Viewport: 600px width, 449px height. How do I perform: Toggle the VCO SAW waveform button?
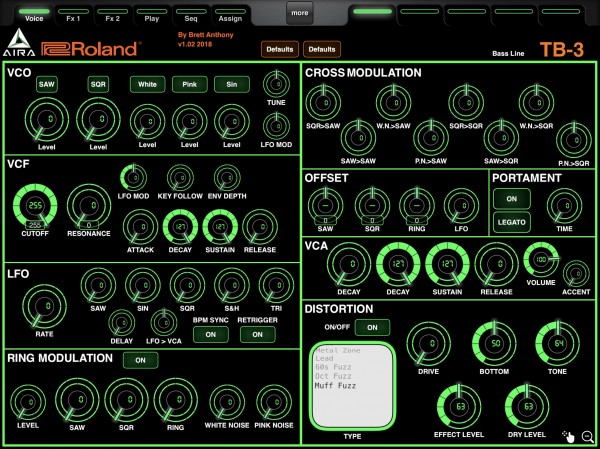tap(47, 84)
